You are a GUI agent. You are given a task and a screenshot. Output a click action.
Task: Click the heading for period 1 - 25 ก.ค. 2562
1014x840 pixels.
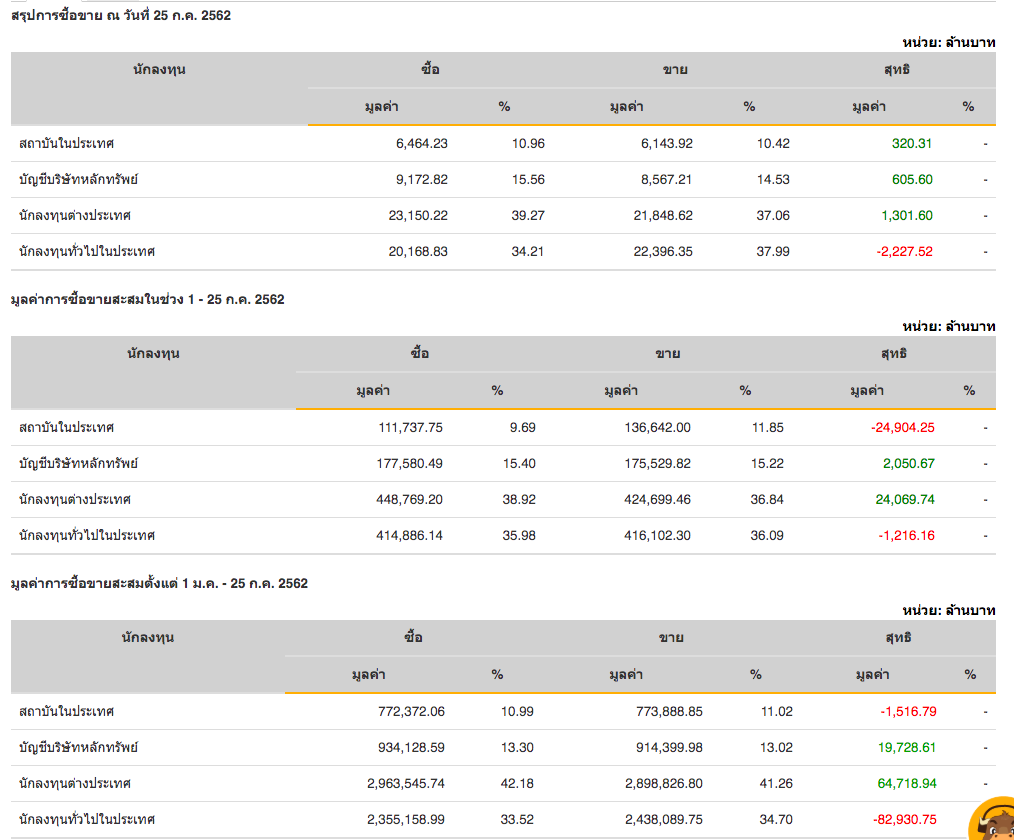click(147, 299)
